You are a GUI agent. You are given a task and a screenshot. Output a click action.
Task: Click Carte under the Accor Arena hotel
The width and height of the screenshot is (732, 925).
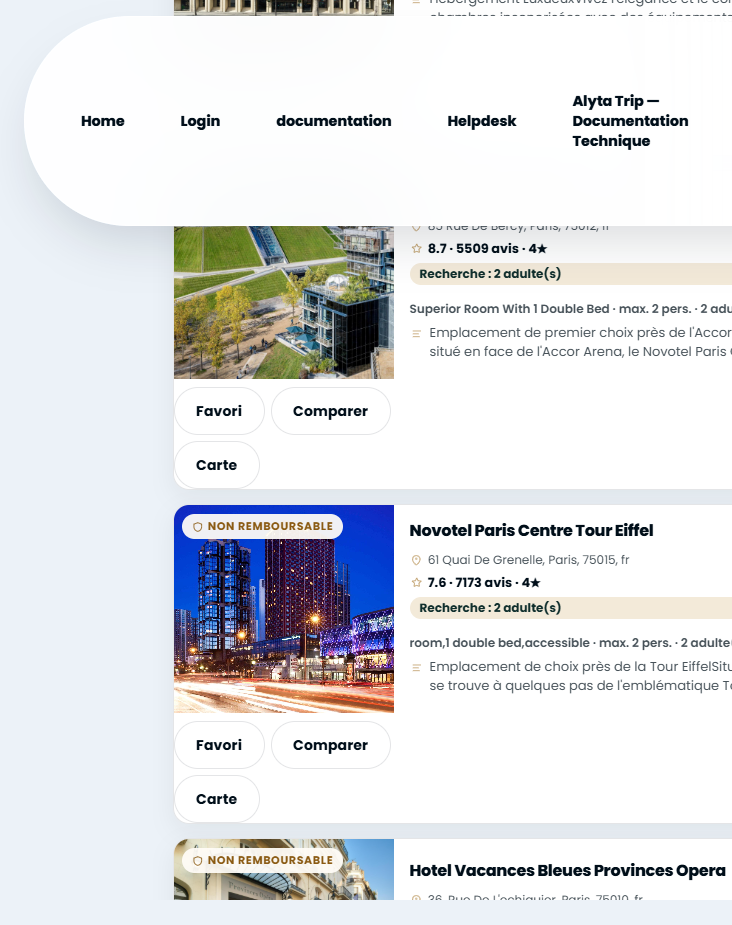pos(216,465)
